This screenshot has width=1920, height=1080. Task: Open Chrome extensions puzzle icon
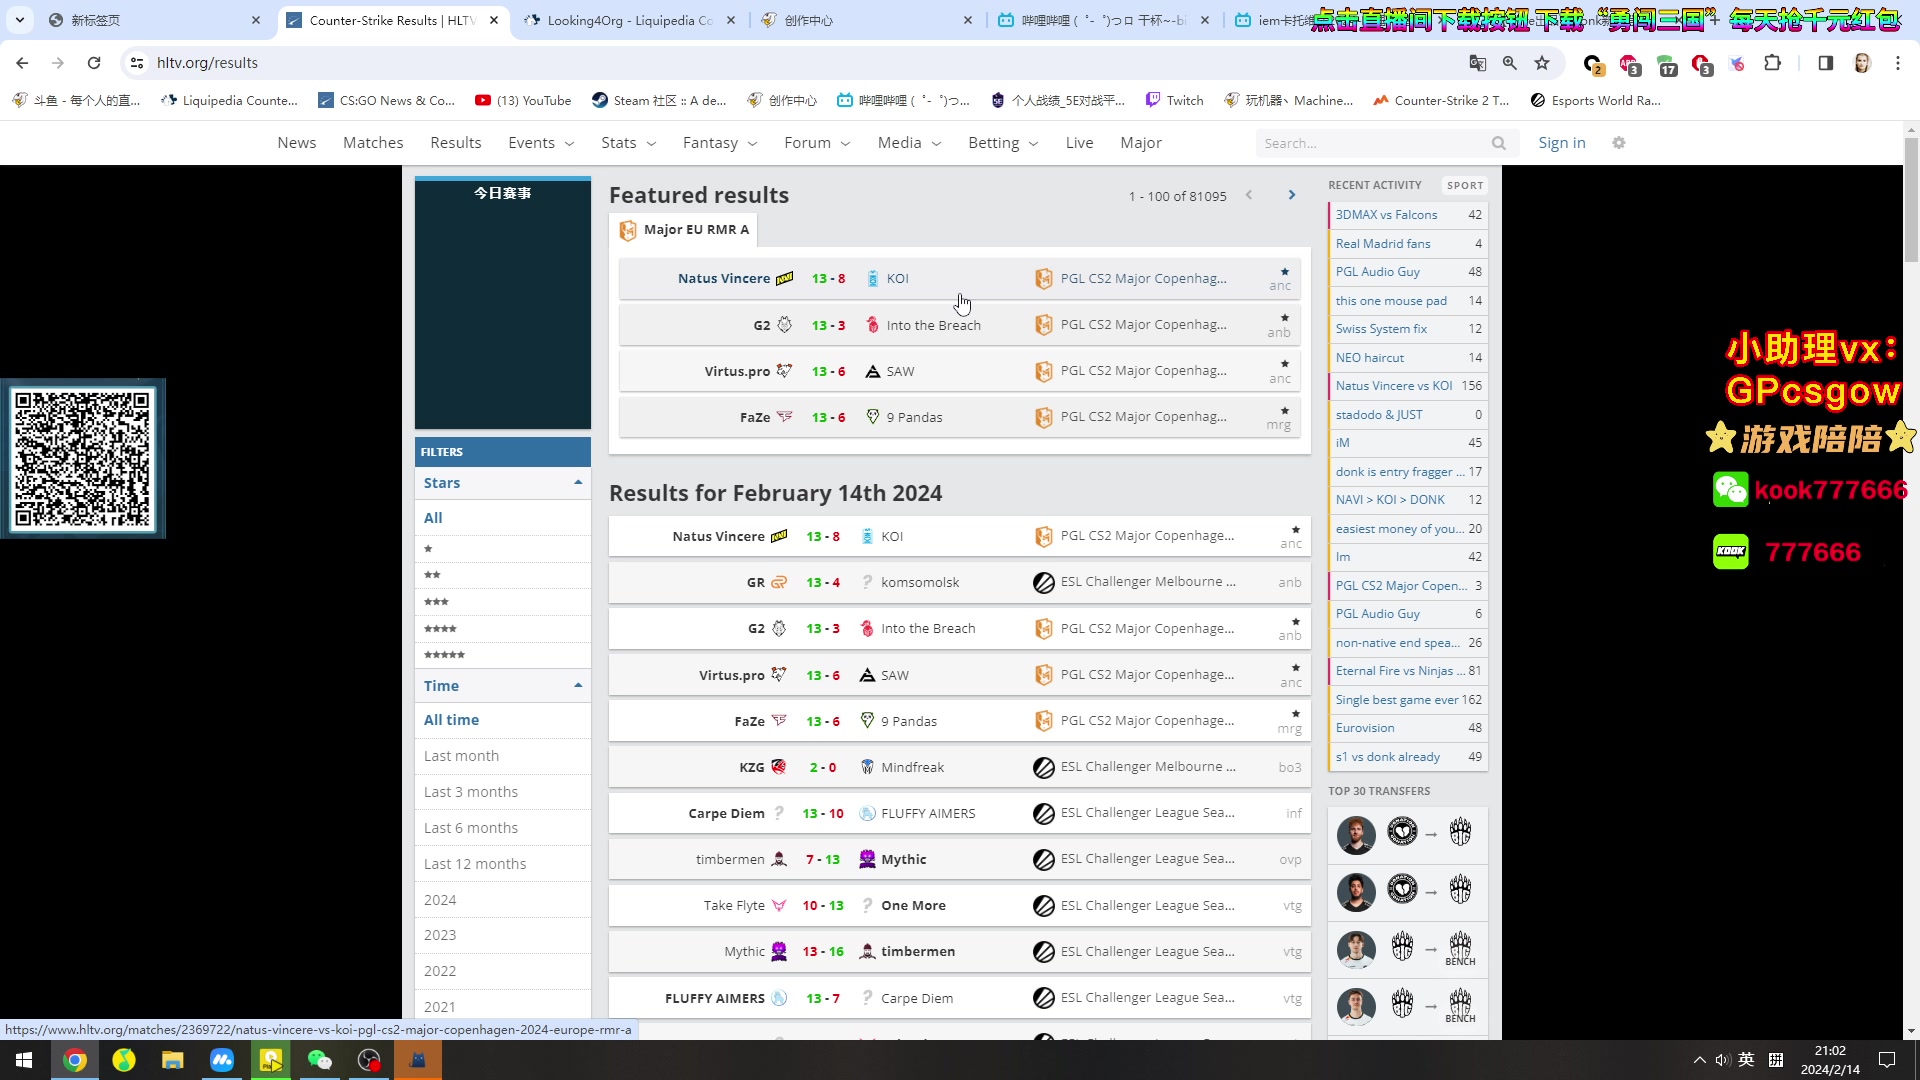tap(1773, 63)
